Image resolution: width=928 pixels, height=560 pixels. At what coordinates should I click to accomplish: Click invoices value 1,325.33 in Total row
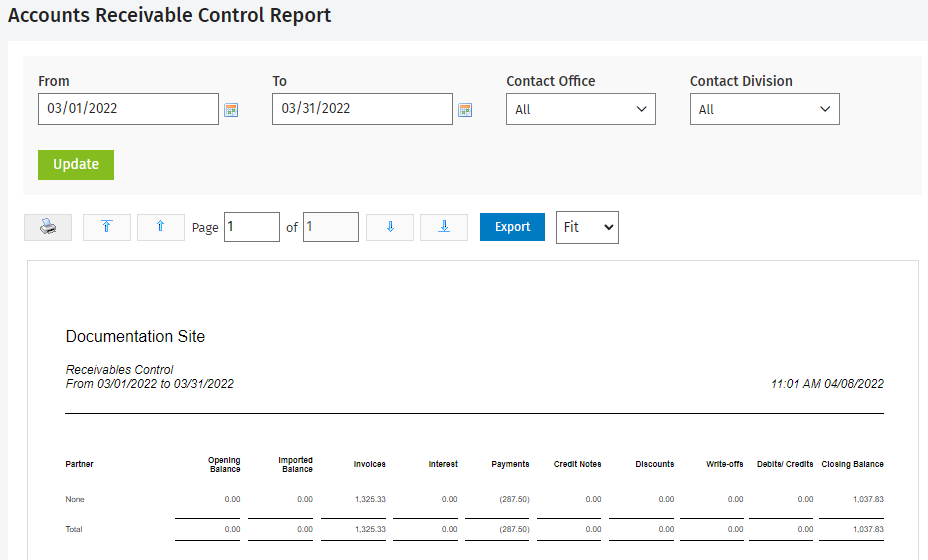click(370, 529)
